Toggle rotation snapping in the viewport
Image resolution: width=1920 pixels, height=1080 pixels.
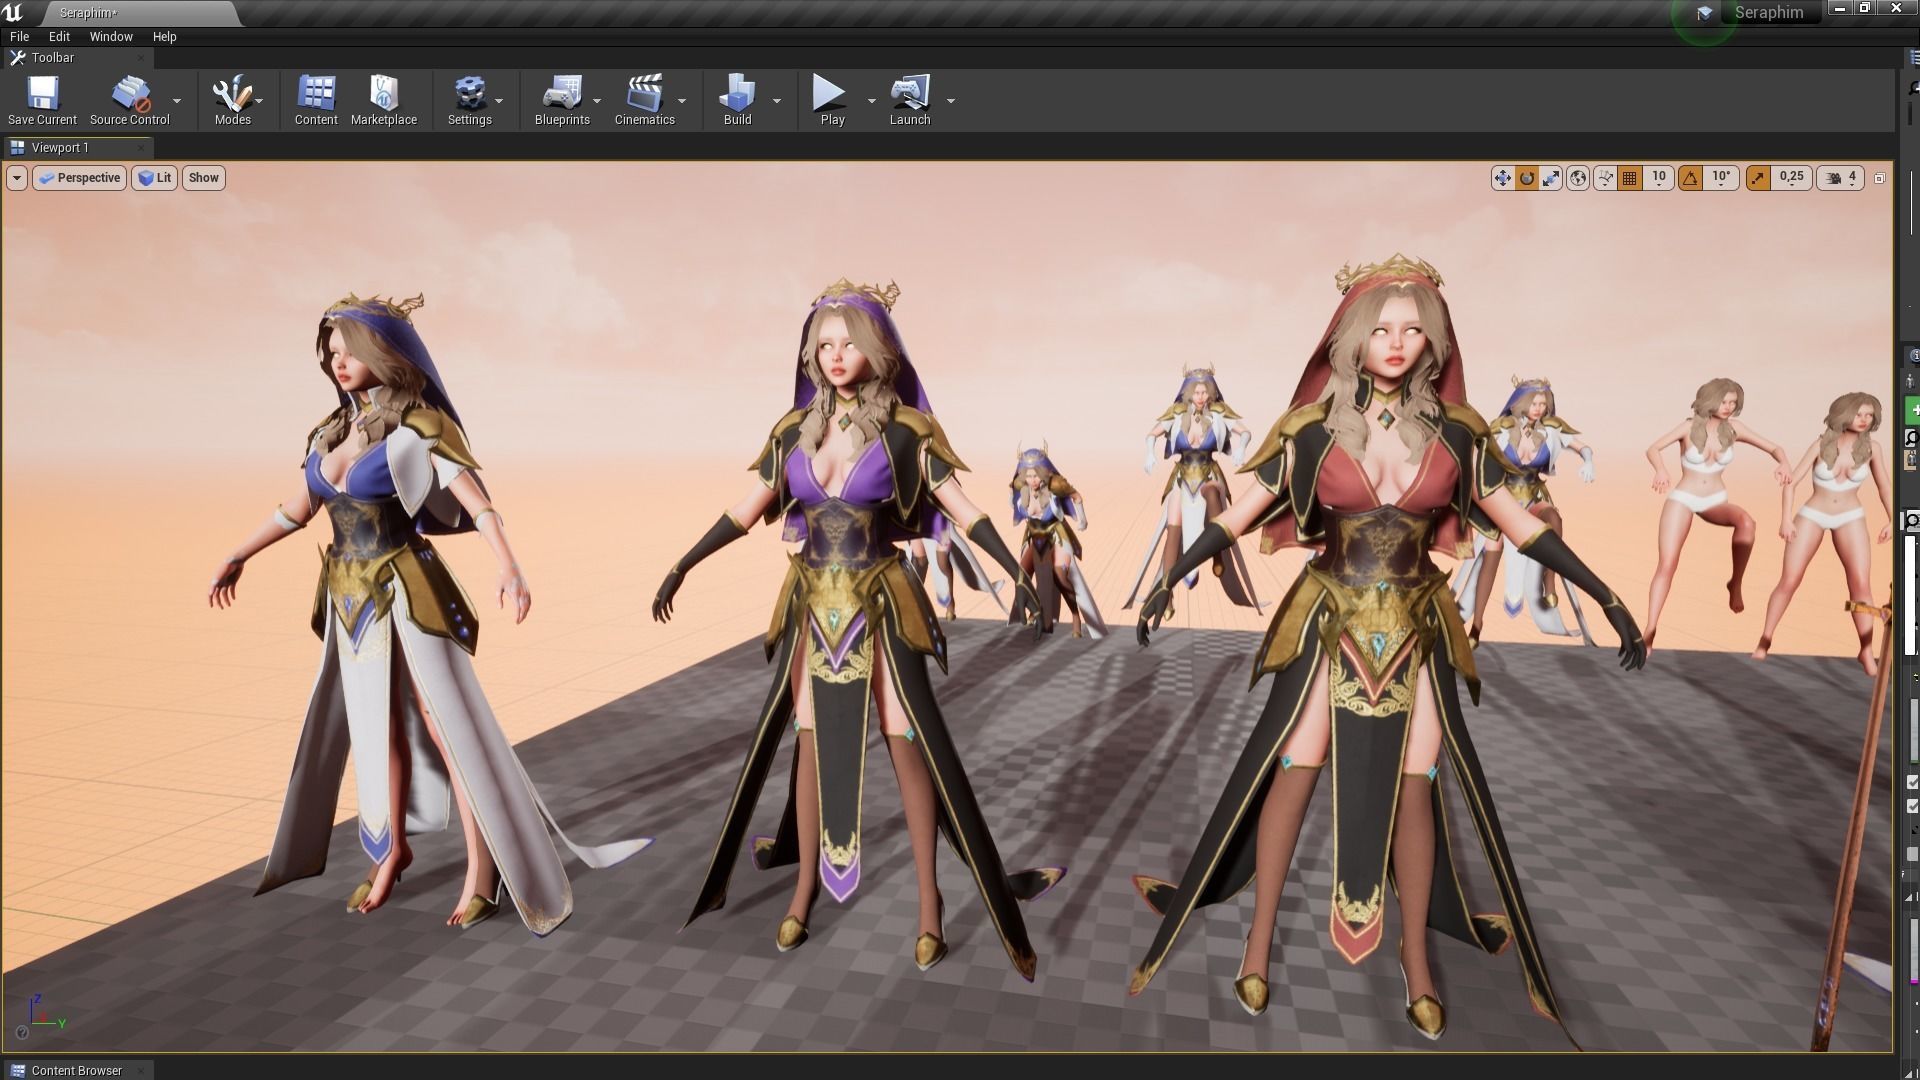click(x=1690, y=178)
